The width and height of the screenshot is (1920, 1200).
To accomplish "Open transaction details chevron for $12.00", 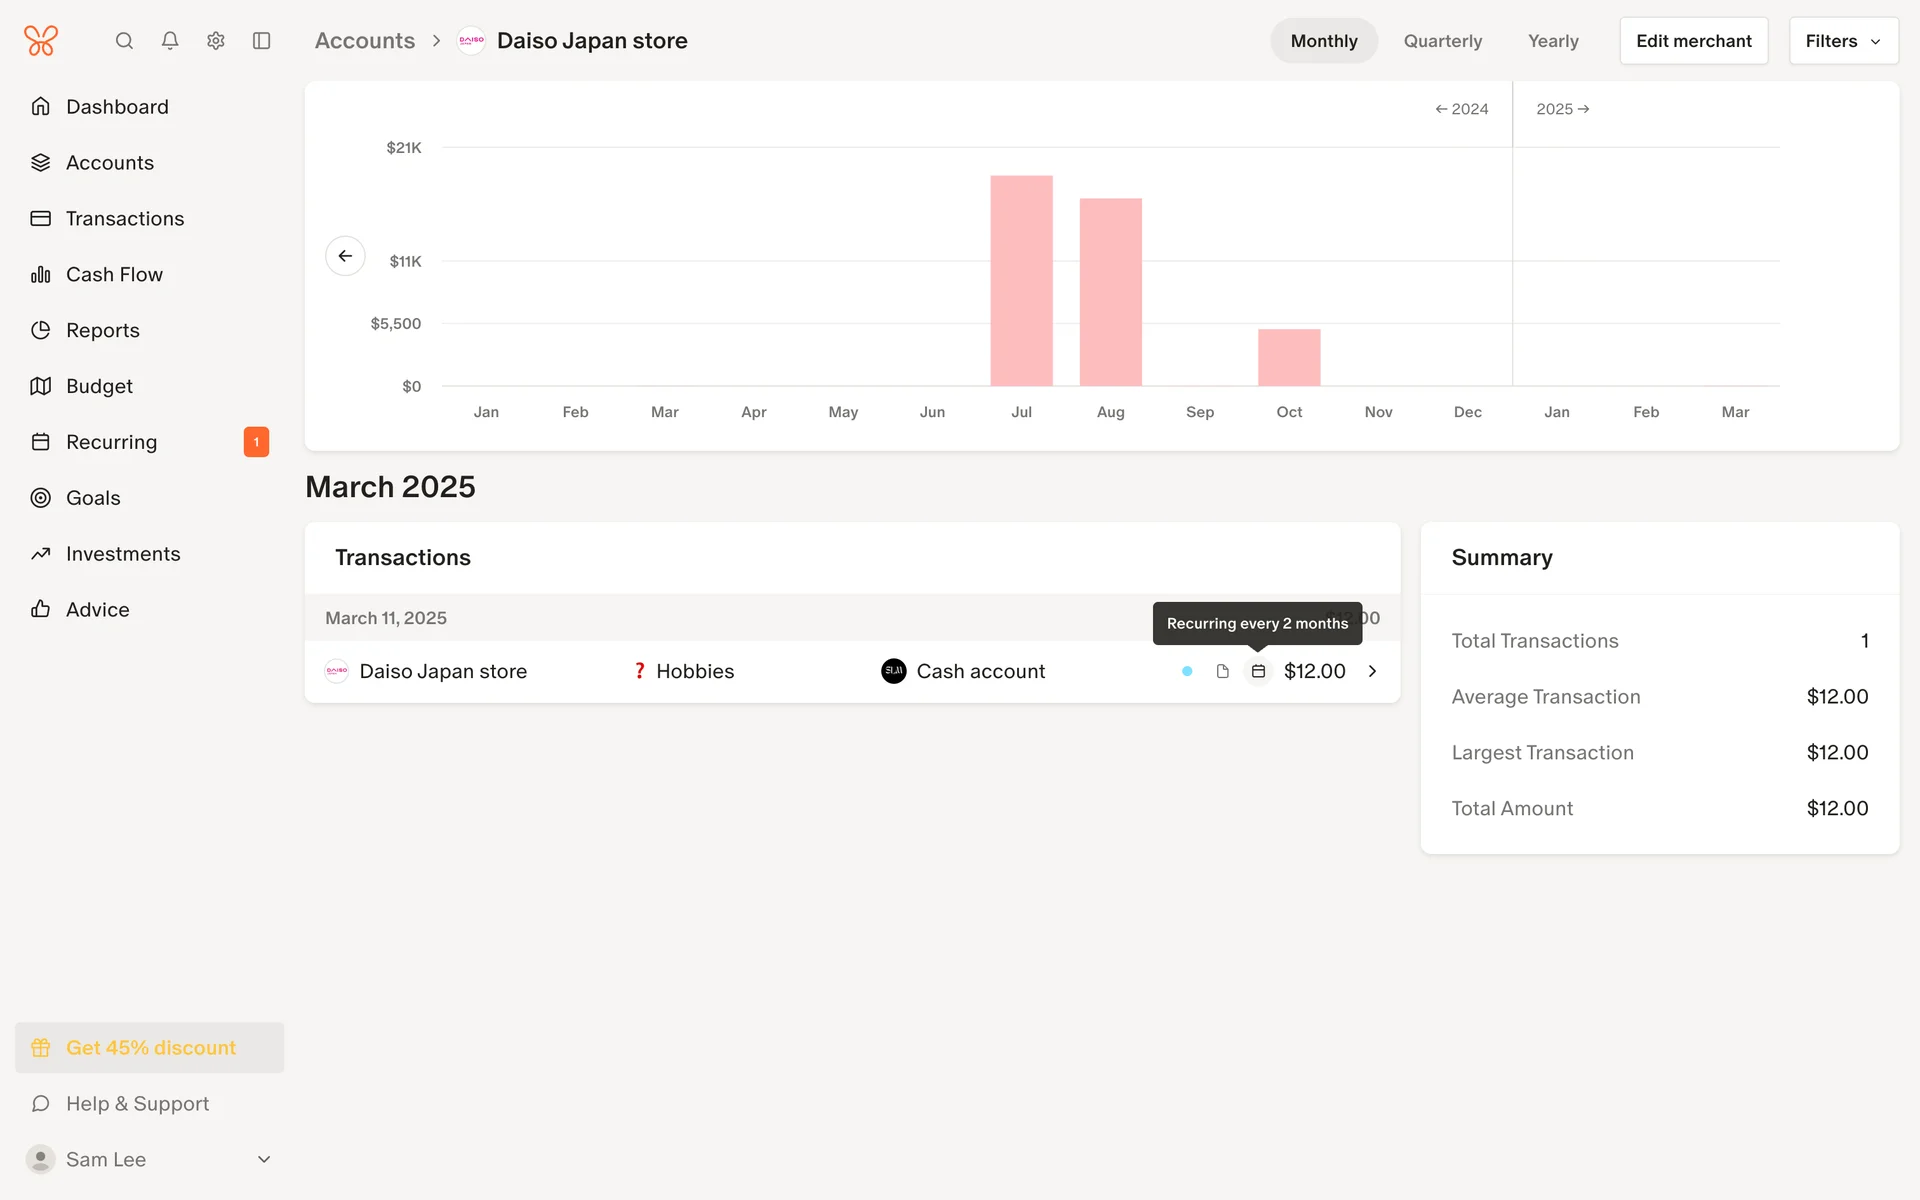I will coord(1372,671).
